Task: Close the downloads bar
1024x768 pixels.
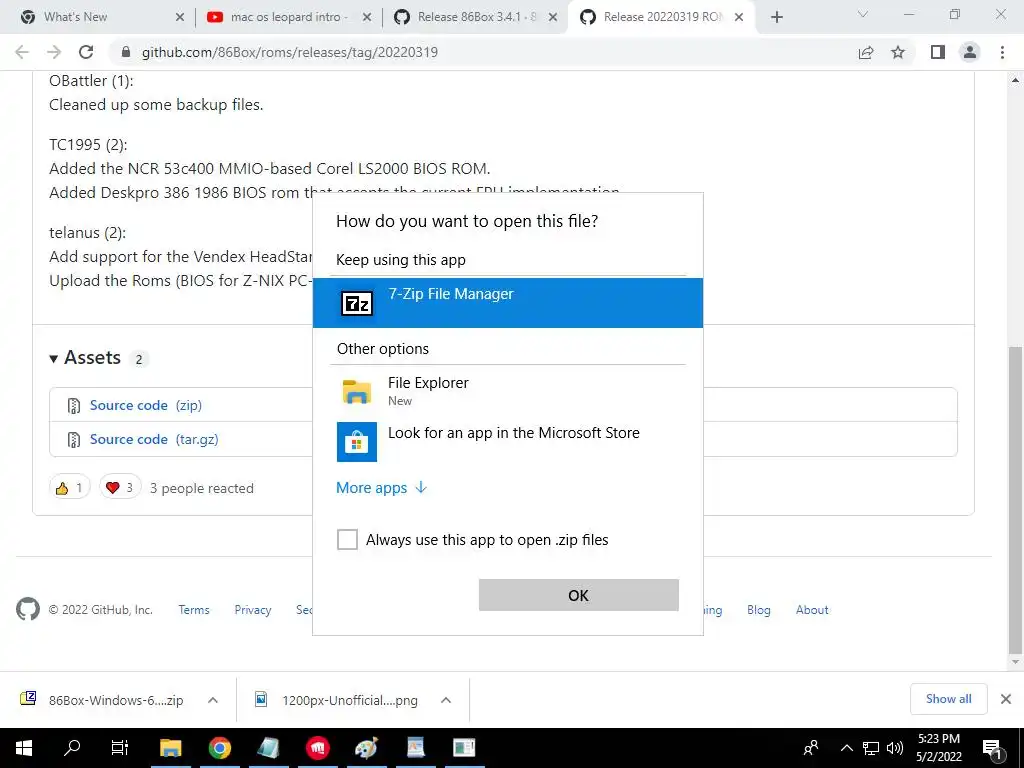Action: [1006, 699]
